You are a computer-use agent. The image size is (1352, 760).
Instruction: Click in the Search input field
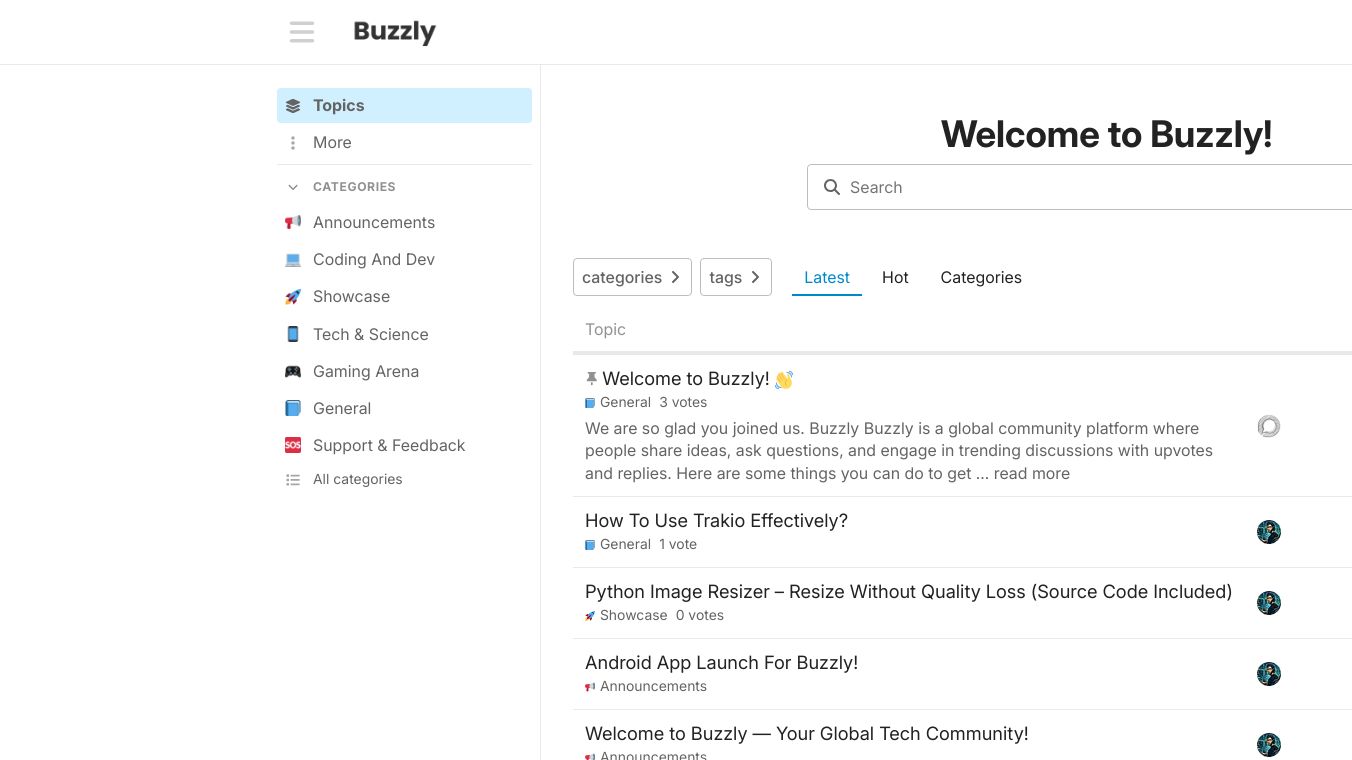[x=1000, y=187]
